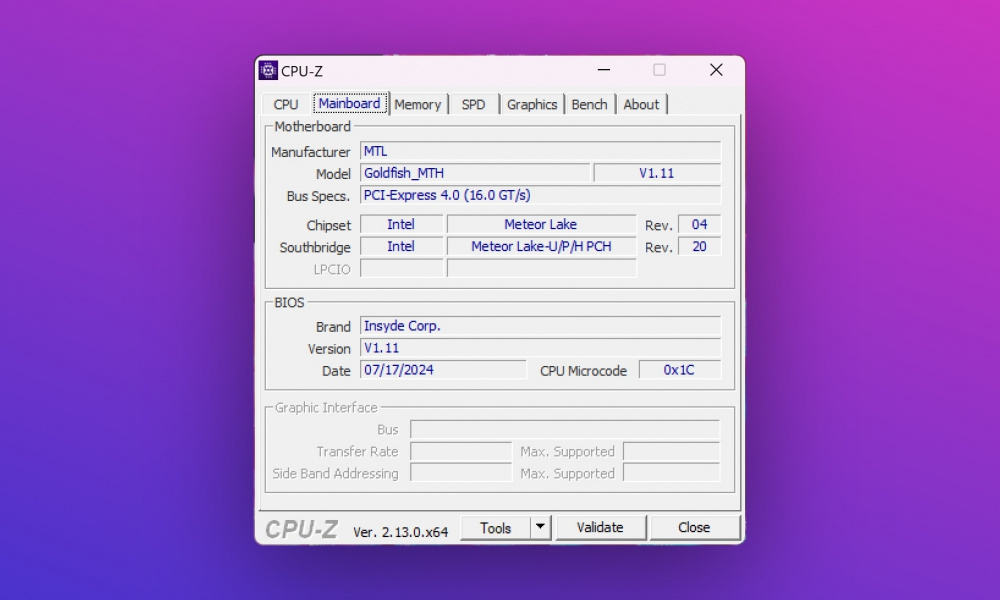
Task: Click the BIOS Date field 07/17/2024
Action: tap(443, 370)
